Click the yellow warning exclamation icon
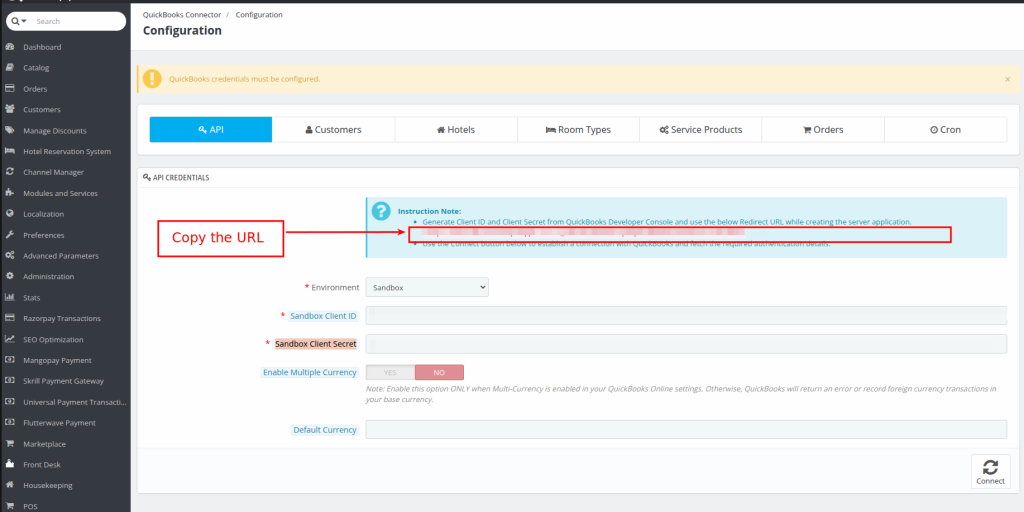 [x=152, y=79]
